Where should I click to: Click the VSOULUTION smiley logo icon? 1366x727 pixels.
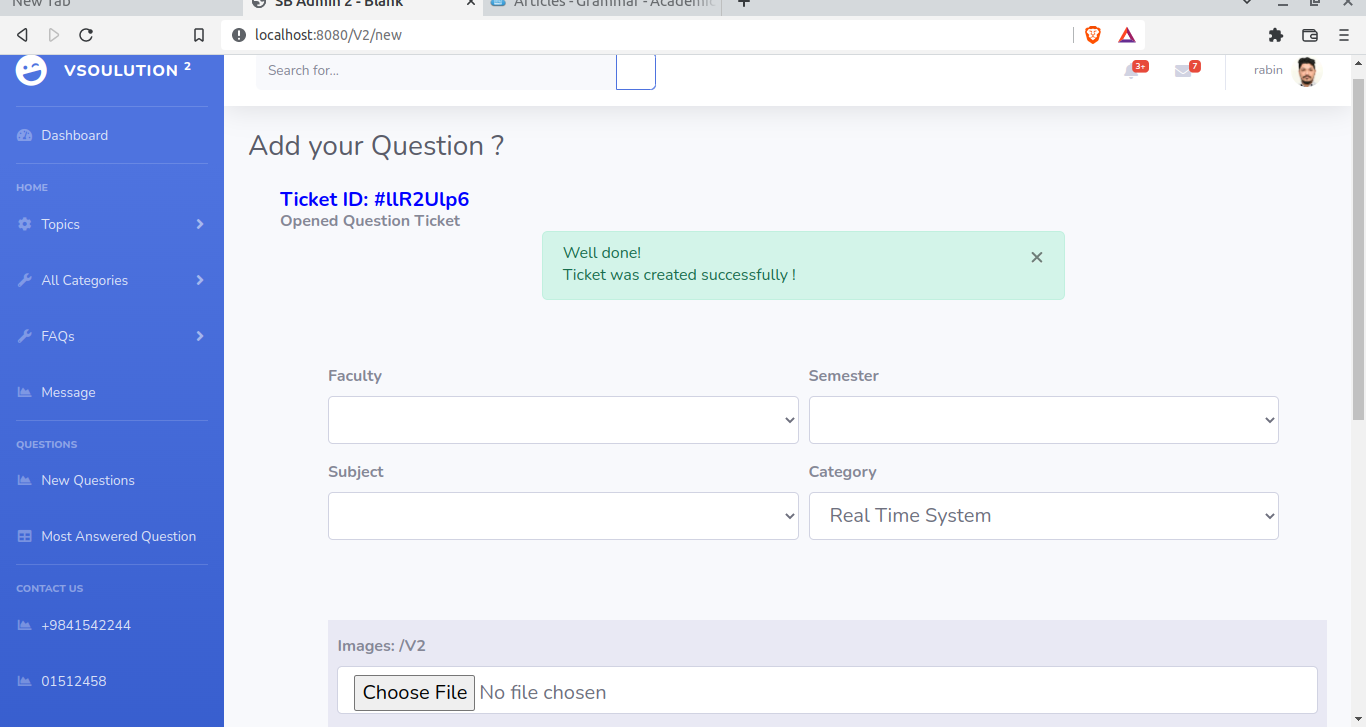pos(30,70)
